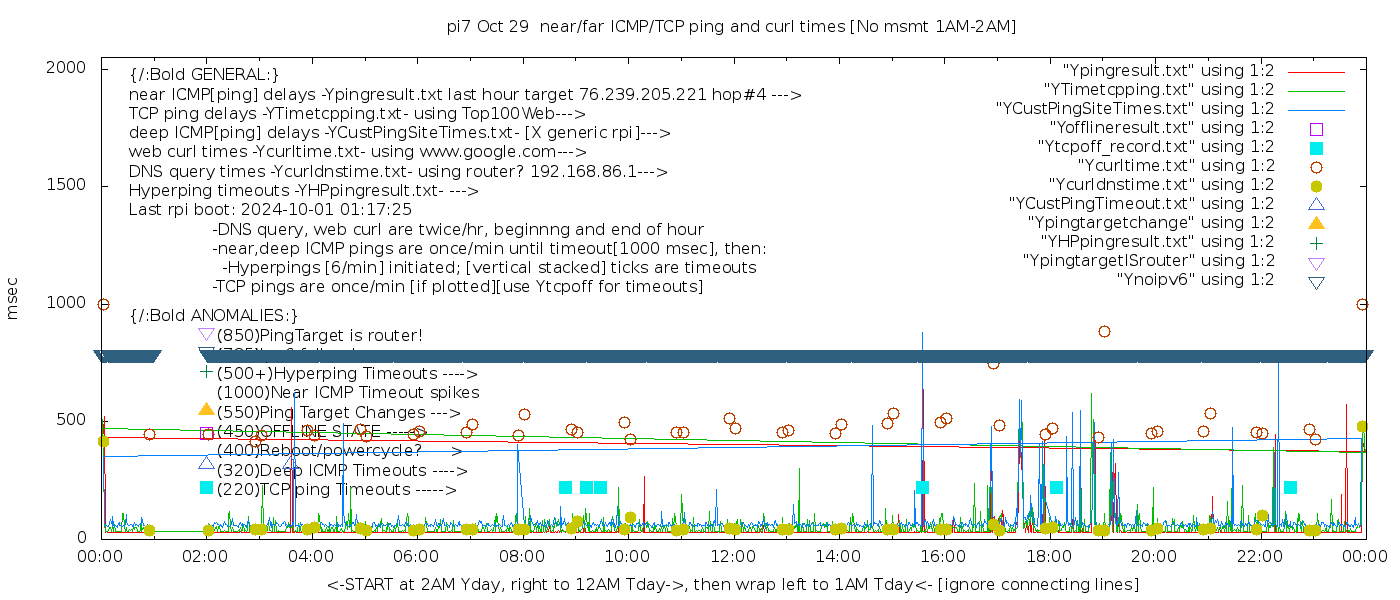
Task: Click the inverted triangle legend marker for Ynoipv6
Action: point(1316,282)
